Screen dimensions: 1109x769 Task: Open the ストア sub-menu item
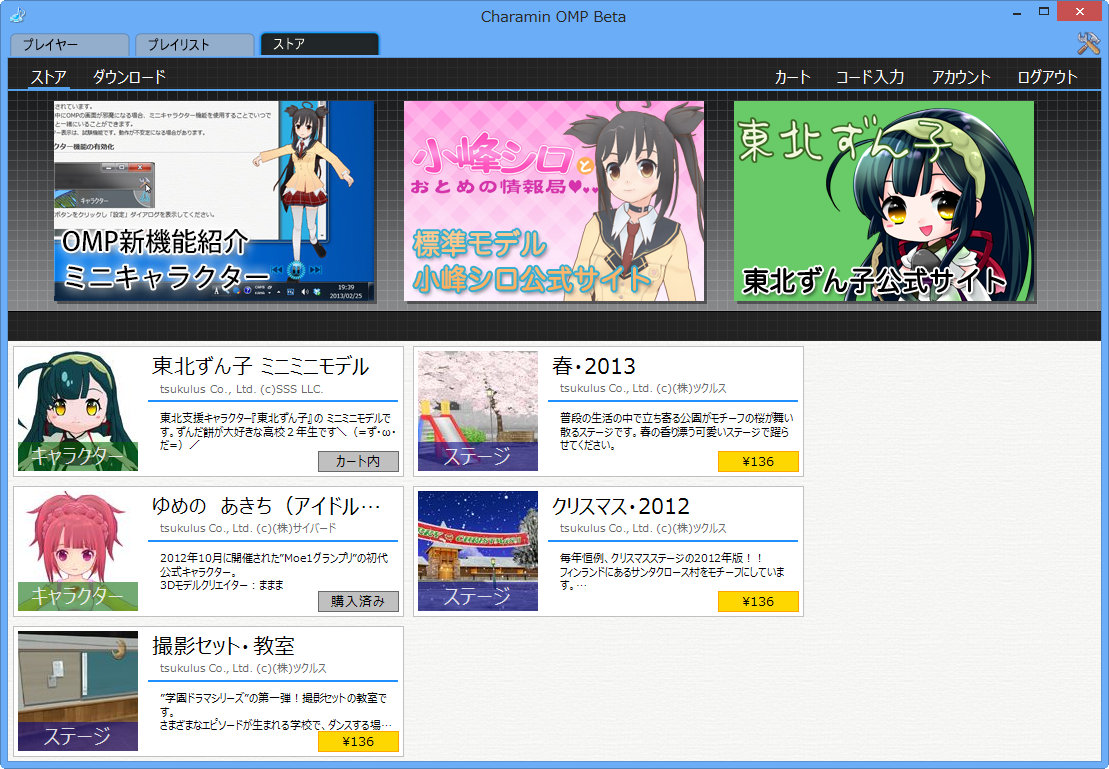point(49,76)
